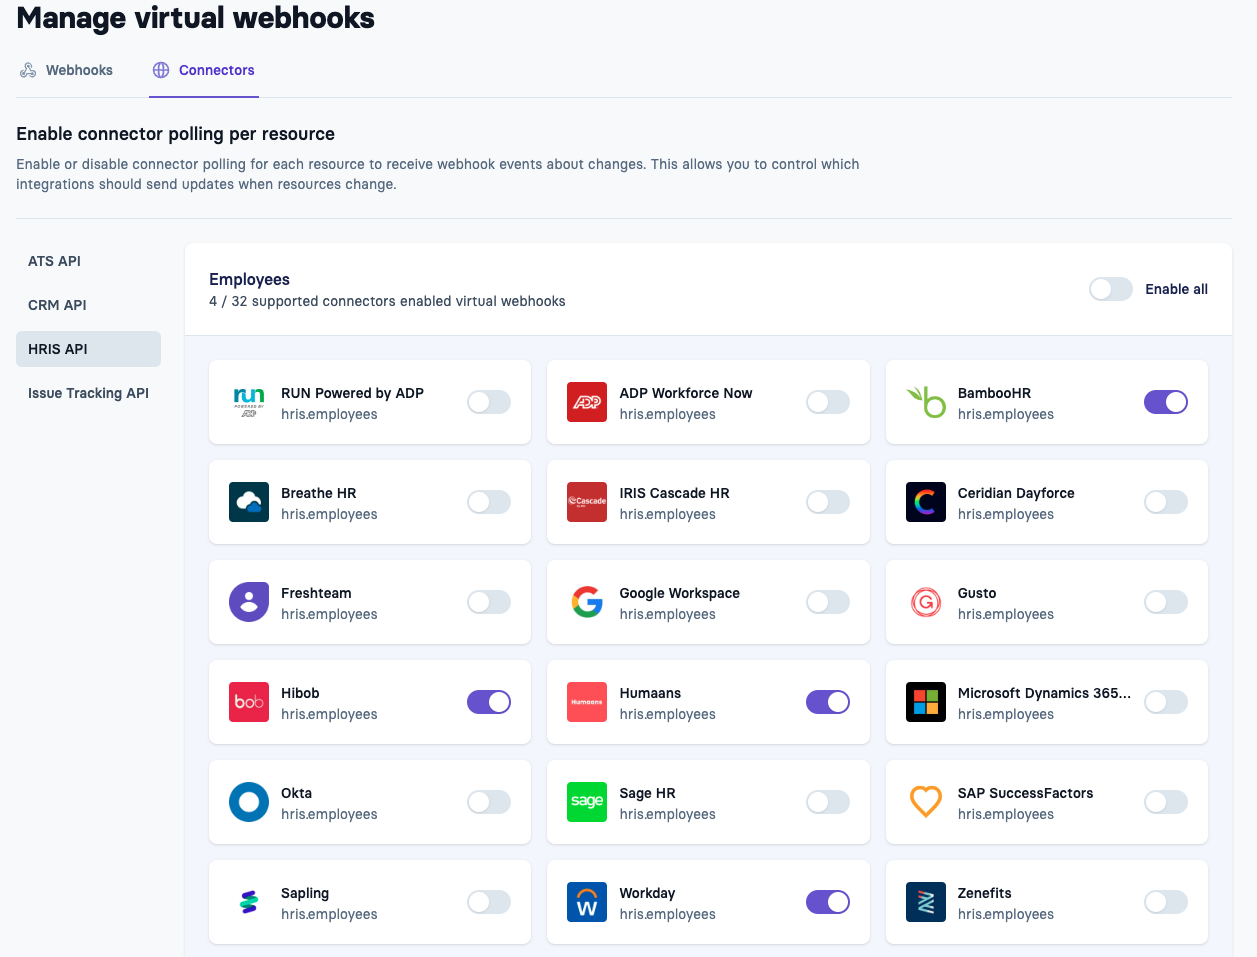Click the 'SAP SuccessFactors' connector name

(1025, 793)
